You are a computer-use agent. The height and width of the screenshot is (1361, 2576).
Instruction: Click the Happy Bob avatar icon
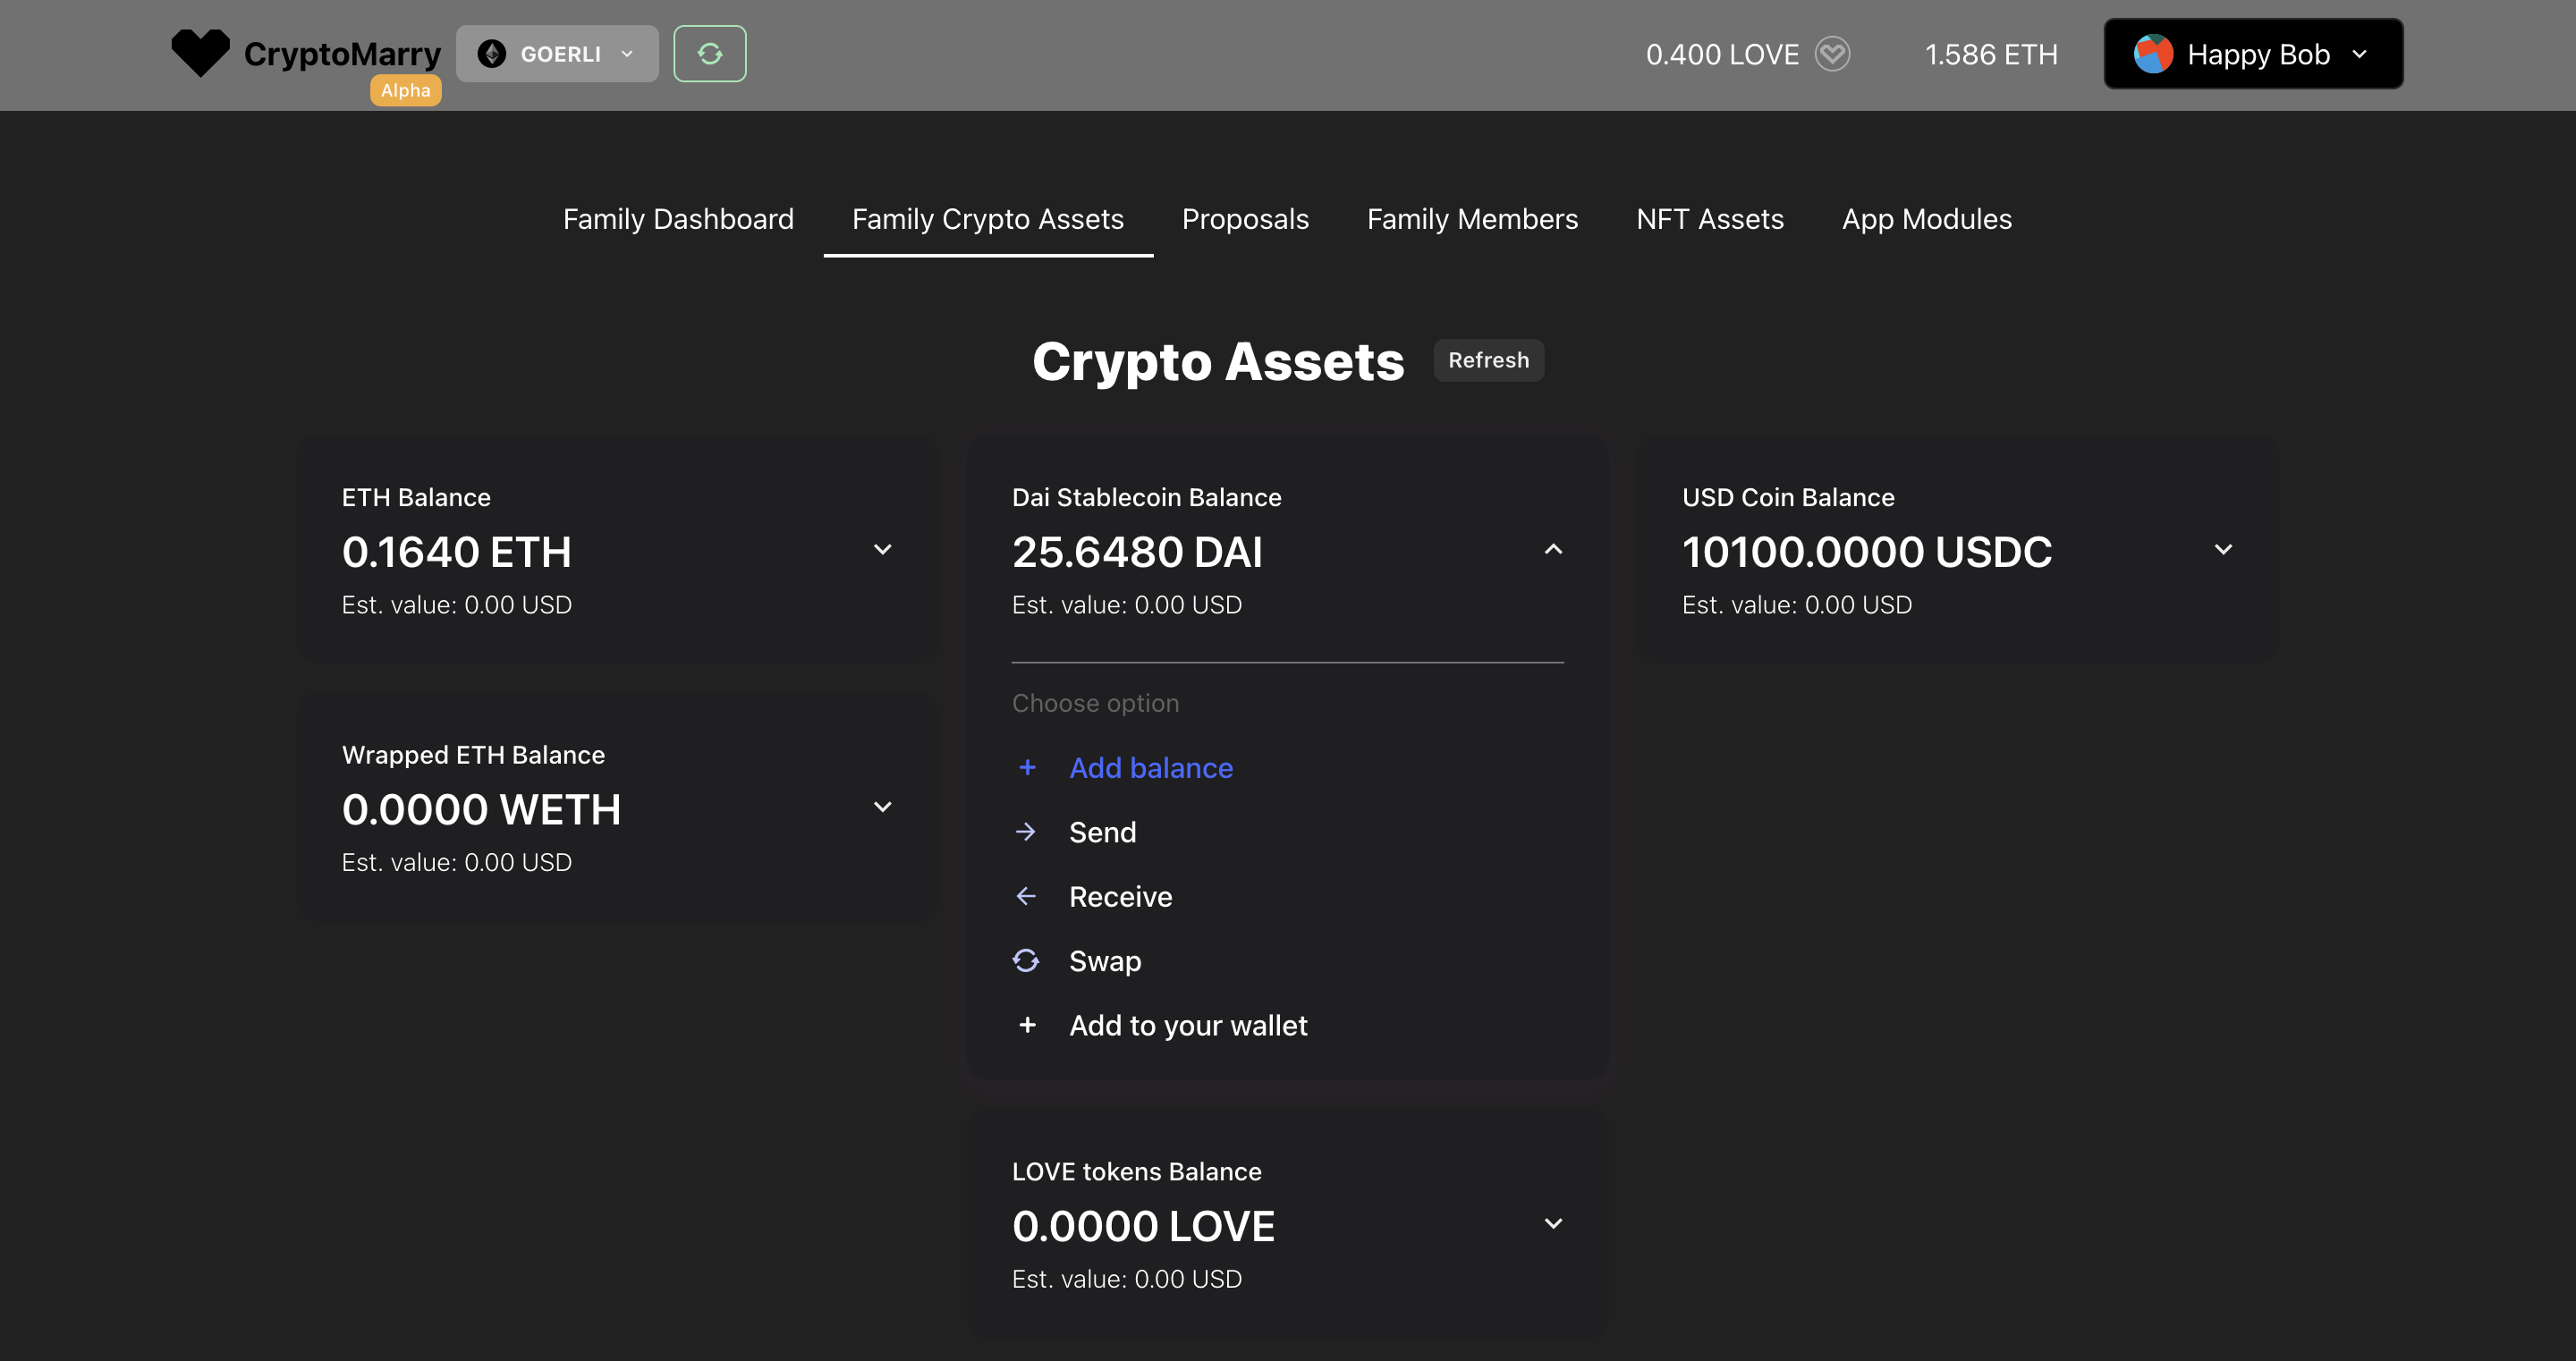(x=2153, y=54)
